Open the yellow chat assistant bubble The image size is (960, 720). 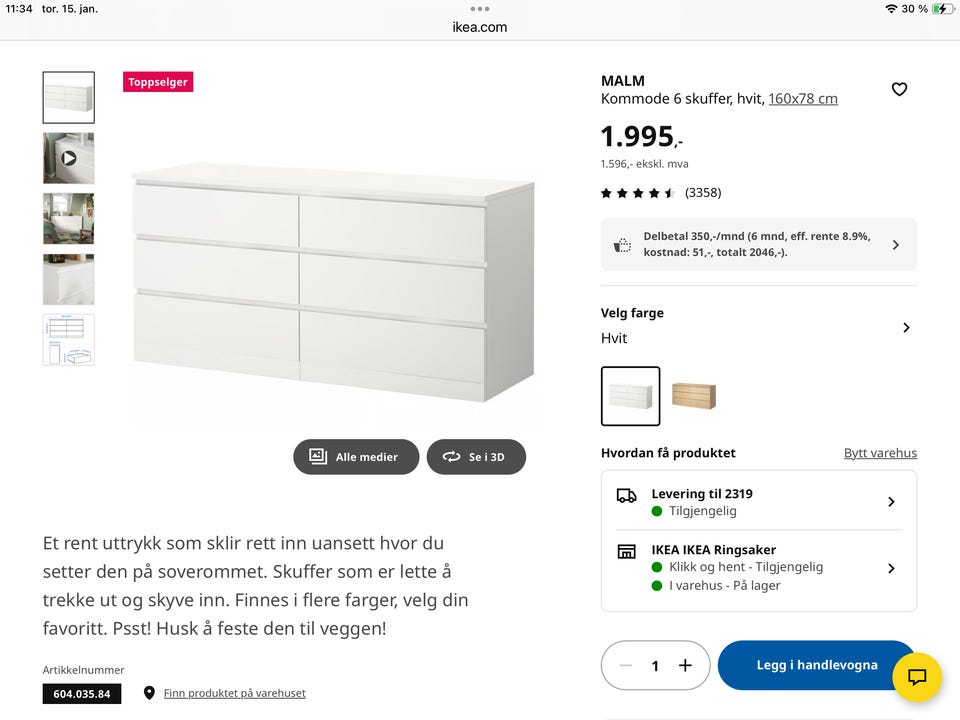pyautogui.click(x=917, y=677)
